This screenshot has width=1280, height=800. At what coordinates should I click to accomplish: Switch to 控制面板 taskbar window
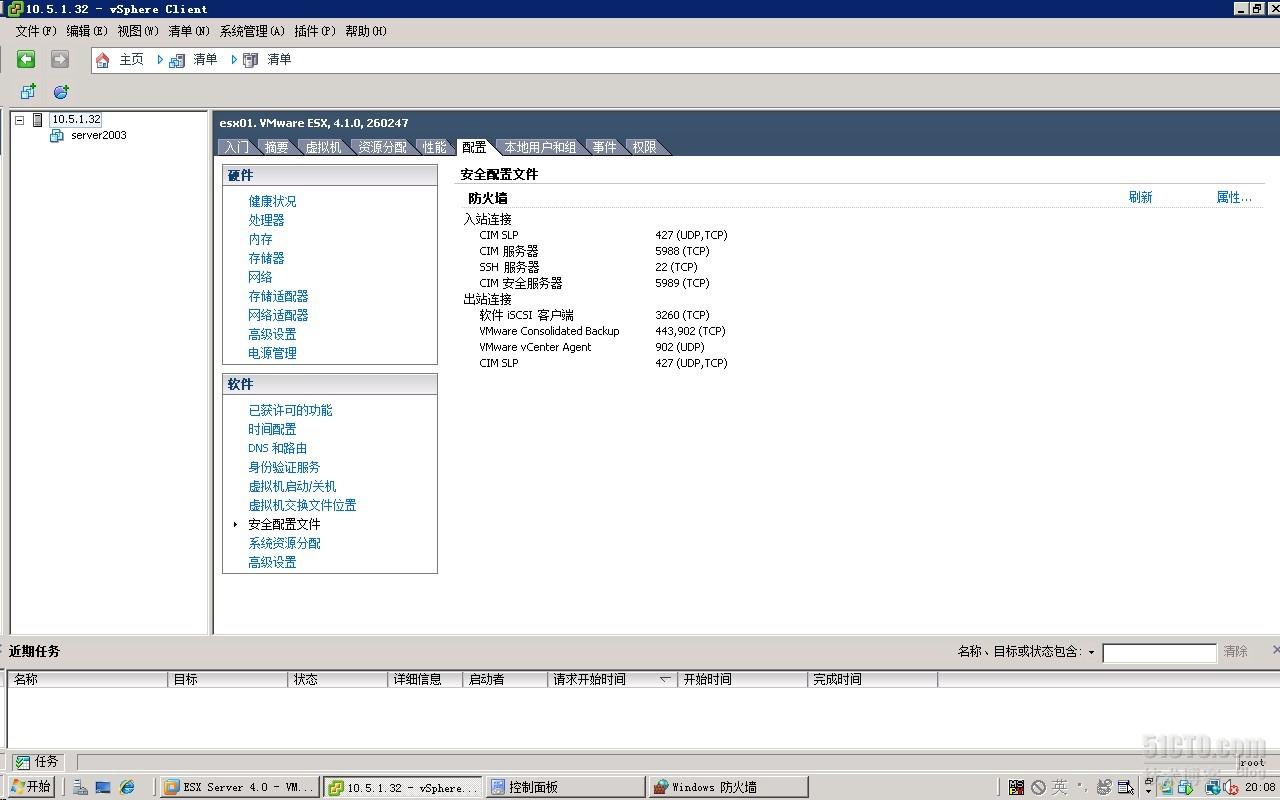[x=566, y=788]
